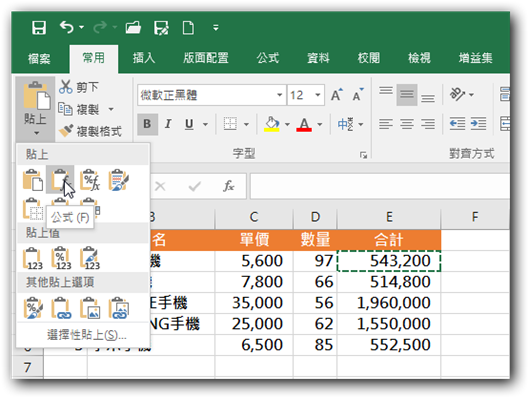Switch to the 校閱 tab

(x=369, y=58)
